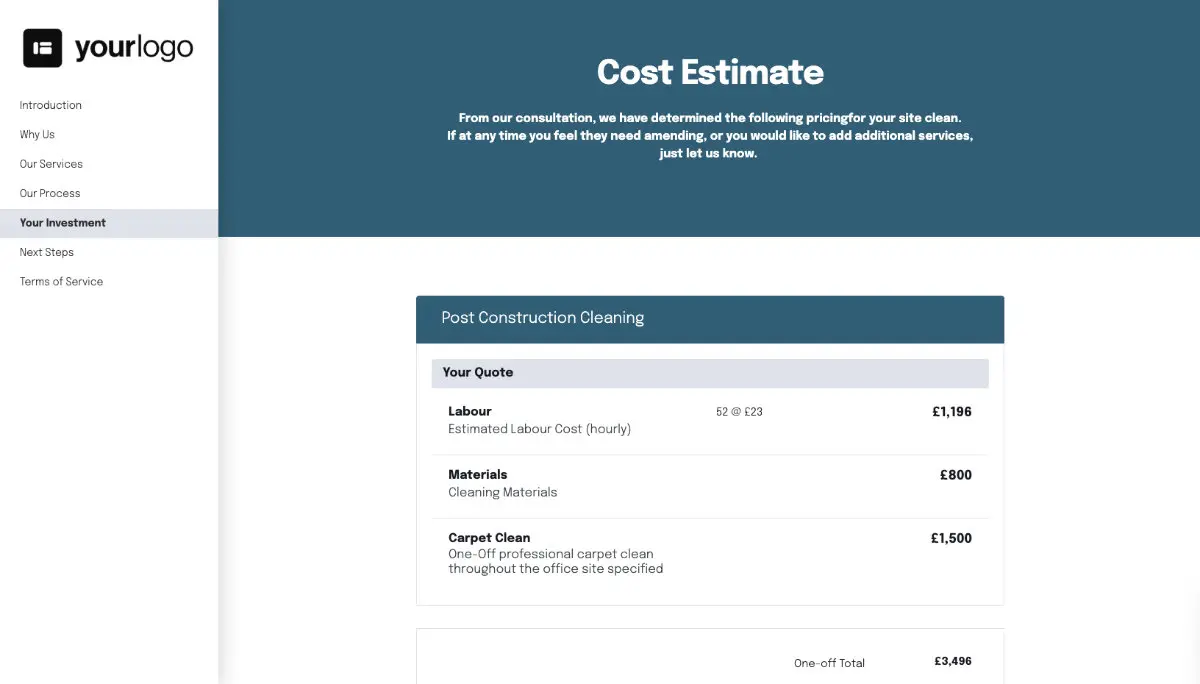Click the £1,196 labour price

point(952,411)
